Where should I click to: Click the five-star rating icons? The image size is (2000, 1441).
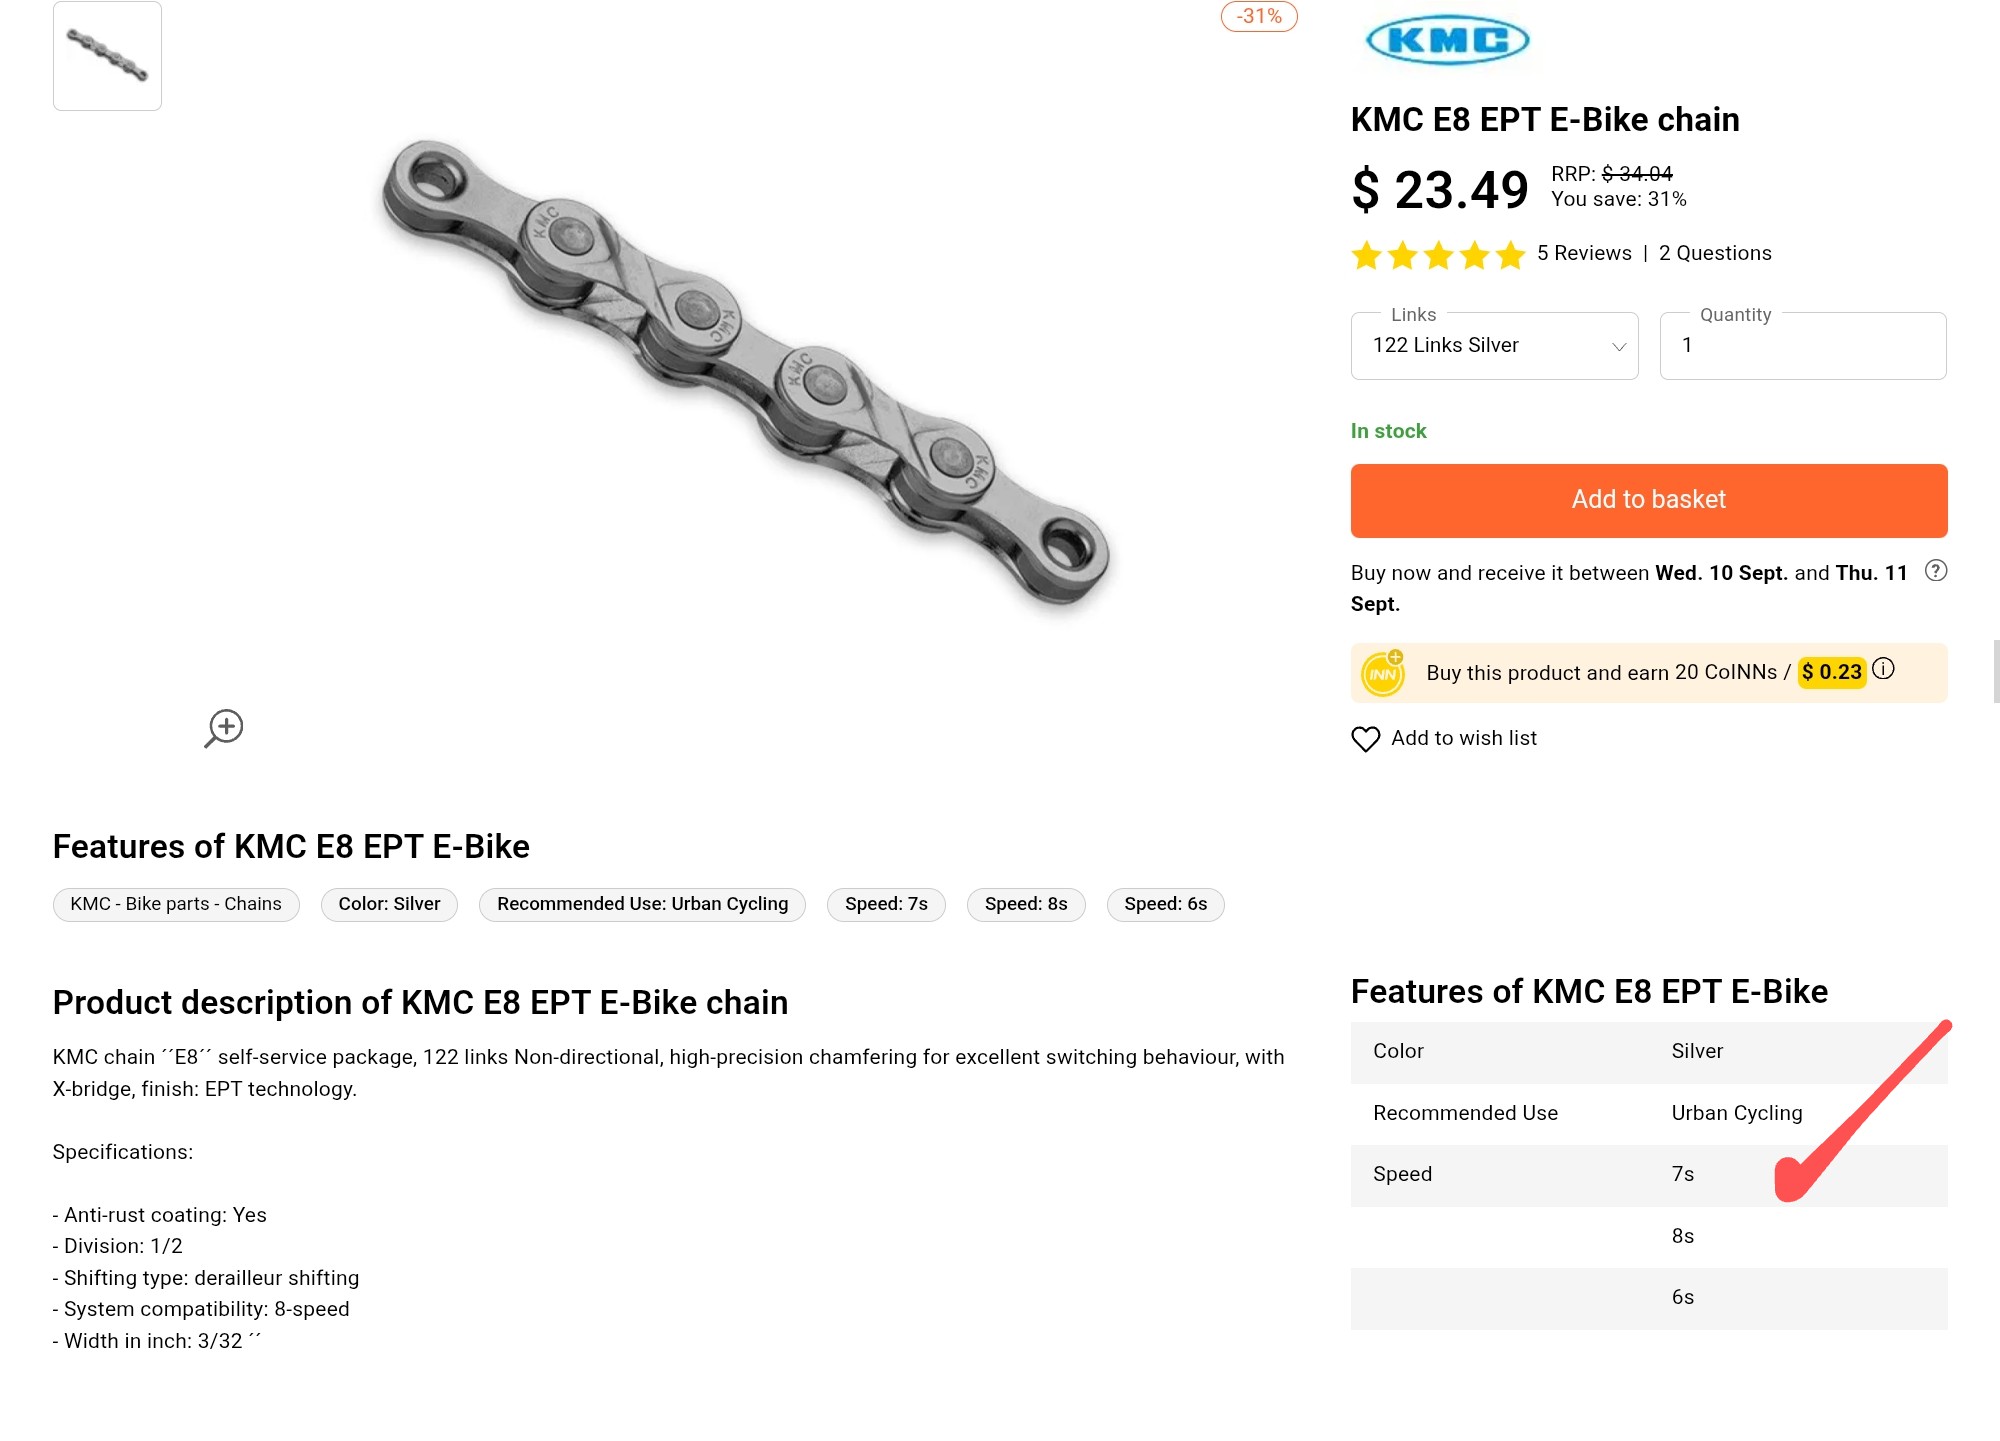(1438, 255)
